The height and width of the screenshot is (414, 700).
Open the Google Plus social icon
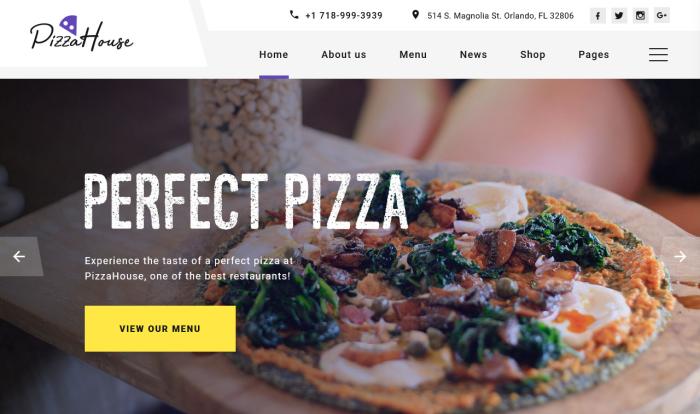(662, 16)
